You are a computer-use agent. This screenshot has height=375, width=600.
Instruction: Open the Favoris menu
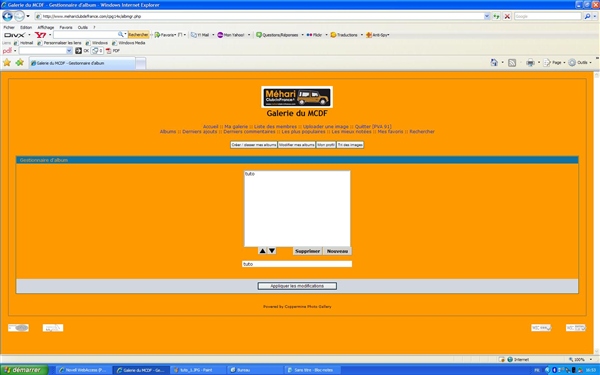click(66, 28)
